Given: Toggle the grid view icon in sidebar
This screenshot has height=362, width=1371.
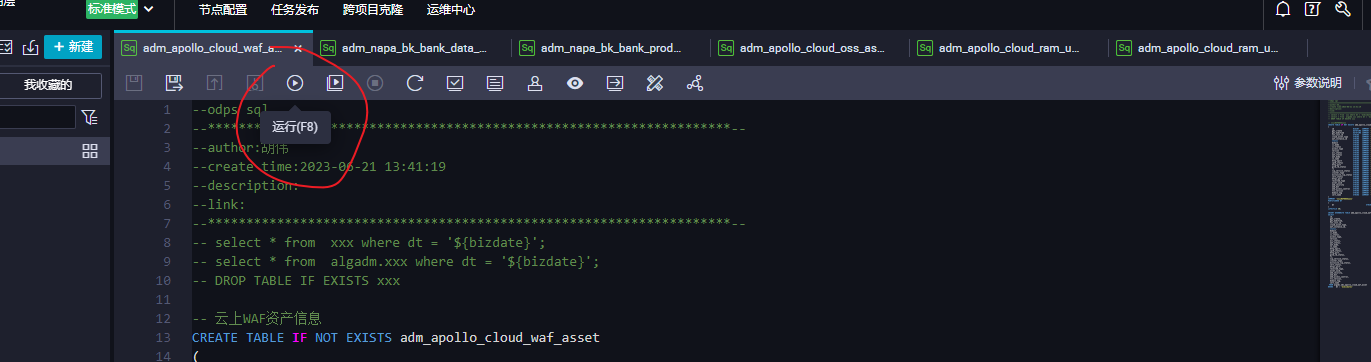Looking at the screenshot, I should tap(90, 150).
